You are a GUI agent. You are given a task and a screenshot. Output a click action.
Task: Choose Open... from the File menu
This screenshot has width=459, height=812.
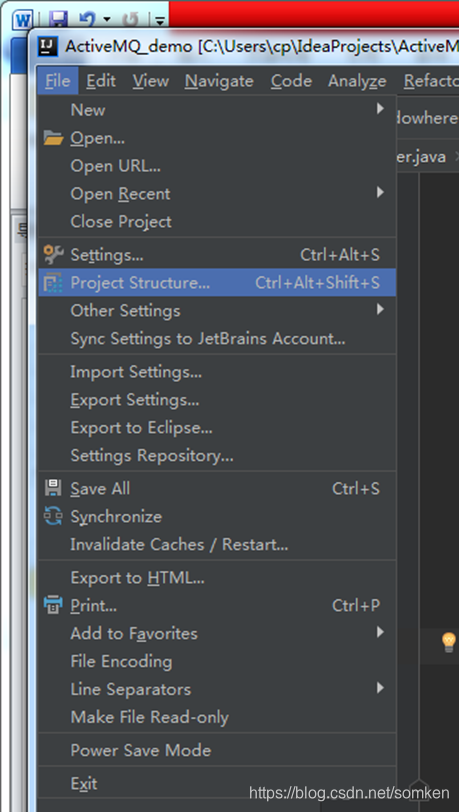217,138
